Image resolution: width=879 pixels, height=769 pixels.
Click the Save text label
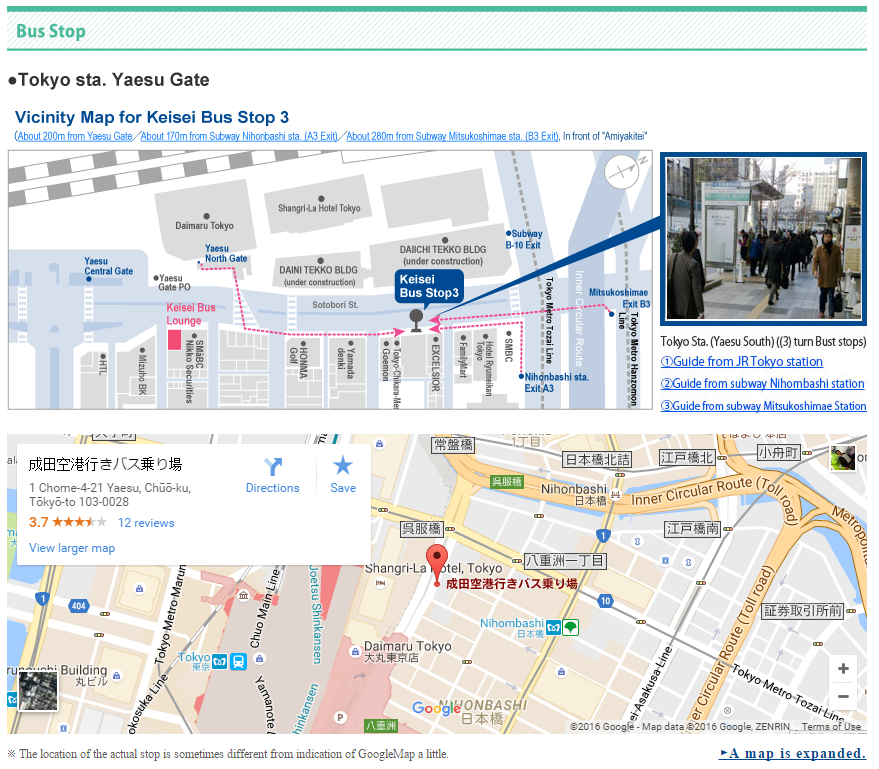coord(343,488)
